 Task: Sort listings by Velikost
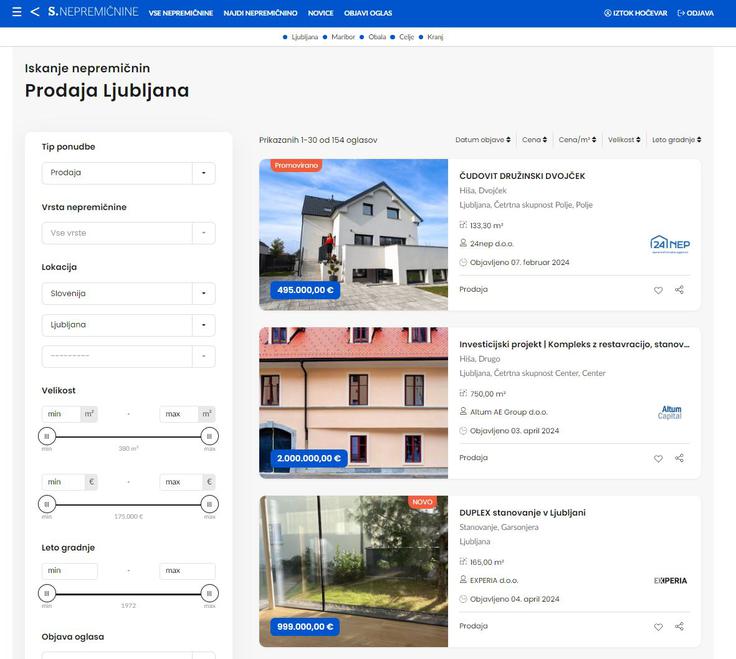click(x=624, y=140)
